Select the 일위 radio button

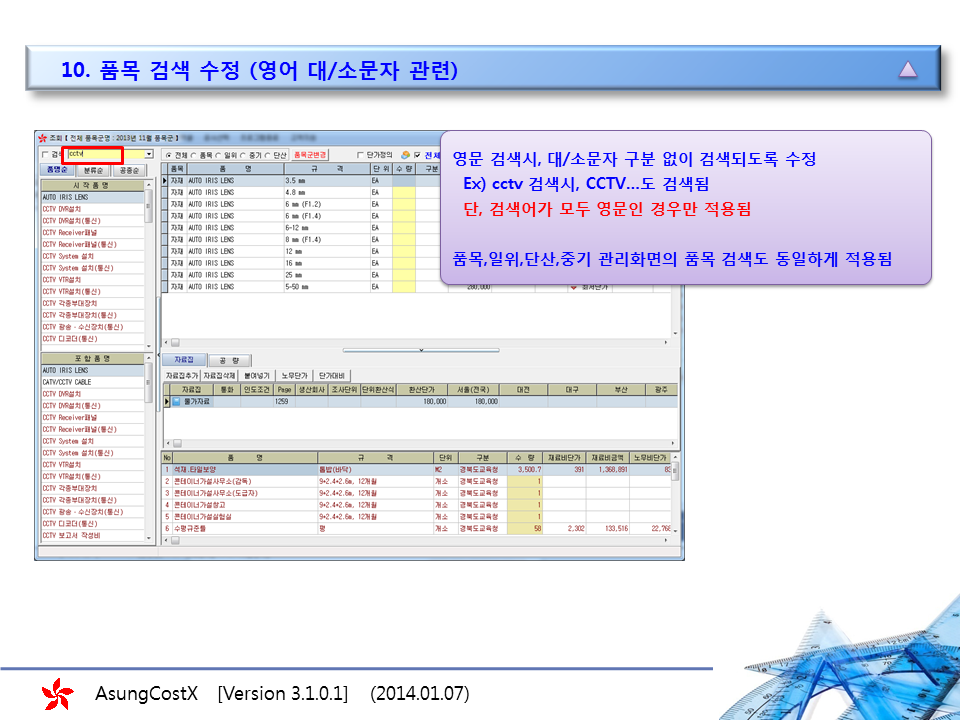[x=219, y=155]
